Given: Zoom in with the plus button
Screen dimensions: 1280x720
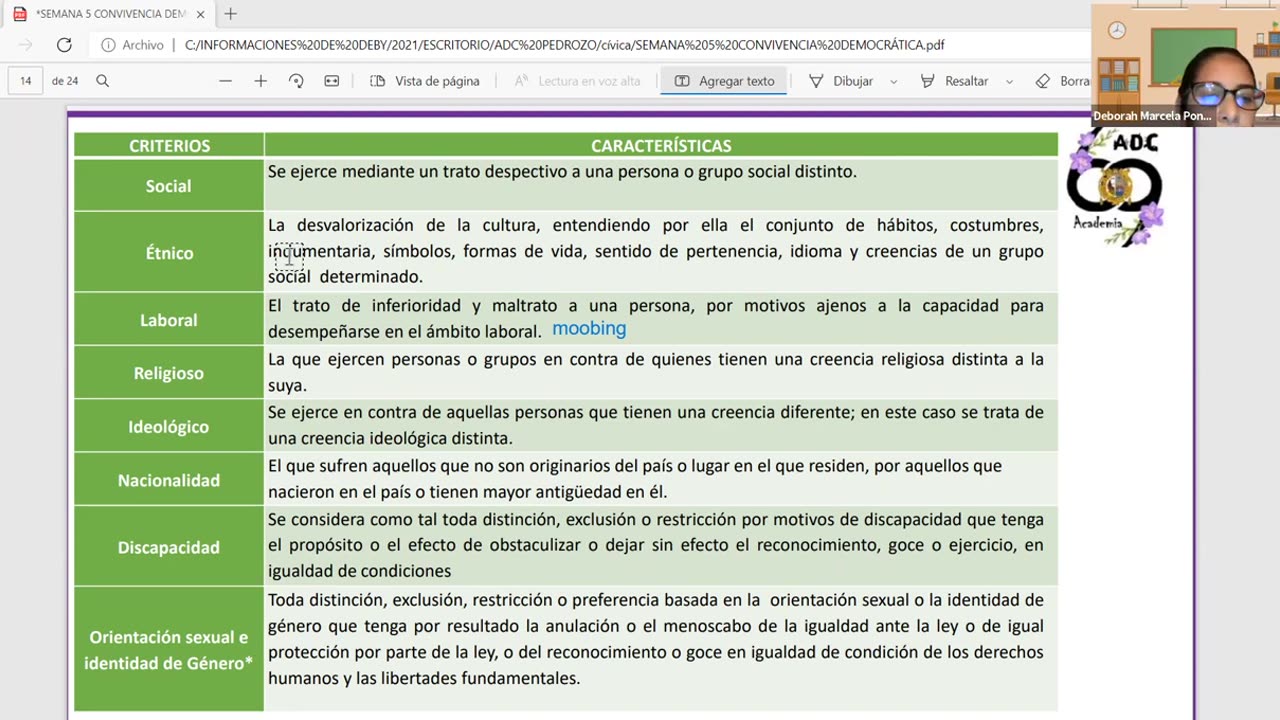Looking at the screenshot, I should (261, 81).
